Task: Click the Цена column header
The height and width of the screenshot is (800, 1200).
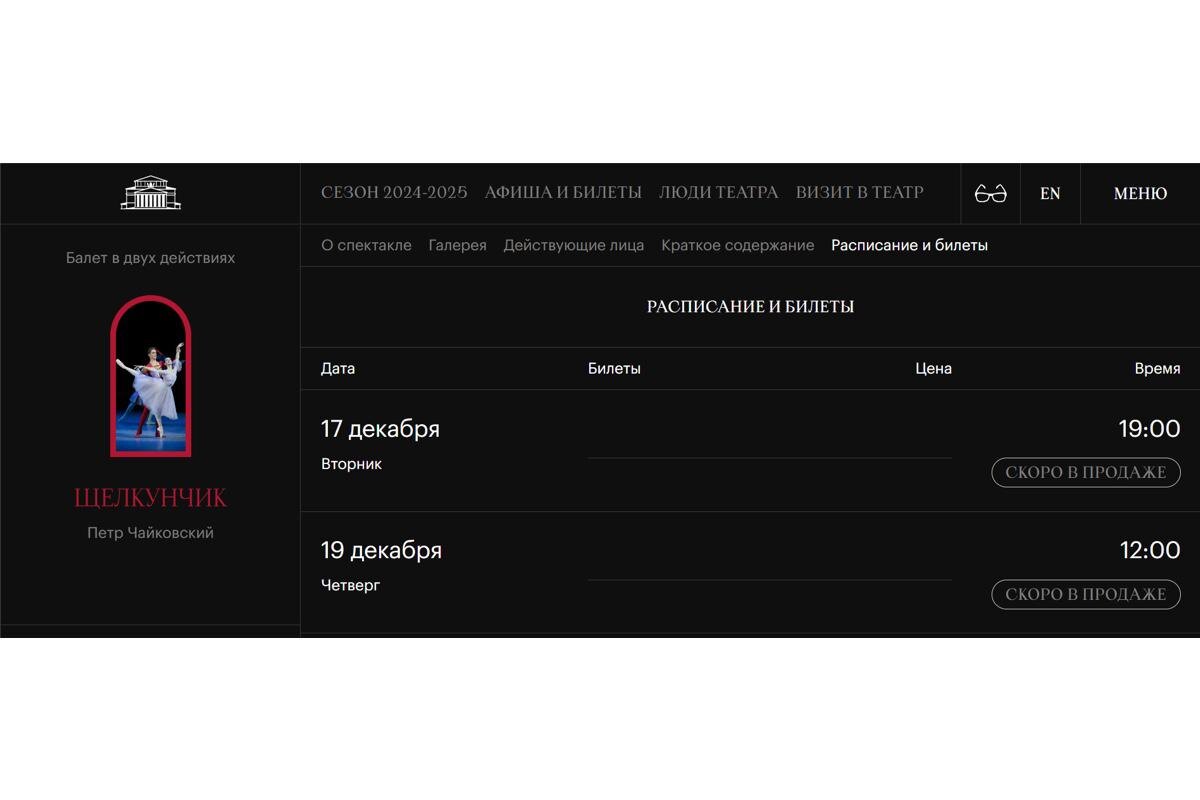Action: (x=933, y=368)
